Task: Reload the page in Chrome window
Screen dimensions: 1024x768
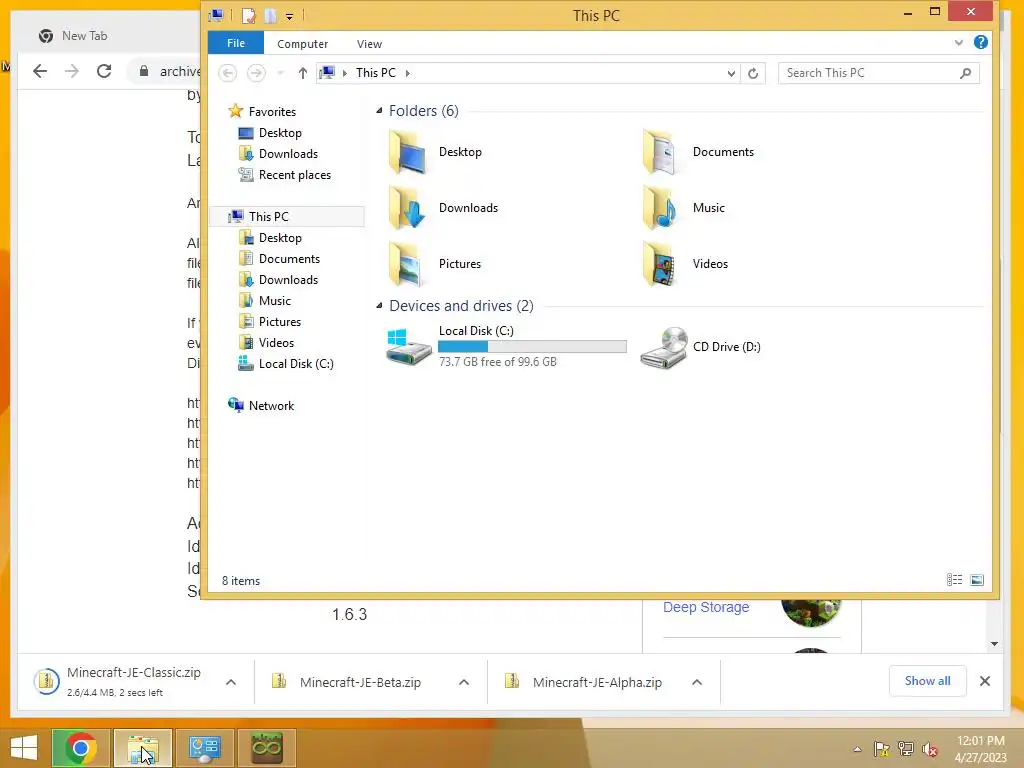Action: pos(104,71)
